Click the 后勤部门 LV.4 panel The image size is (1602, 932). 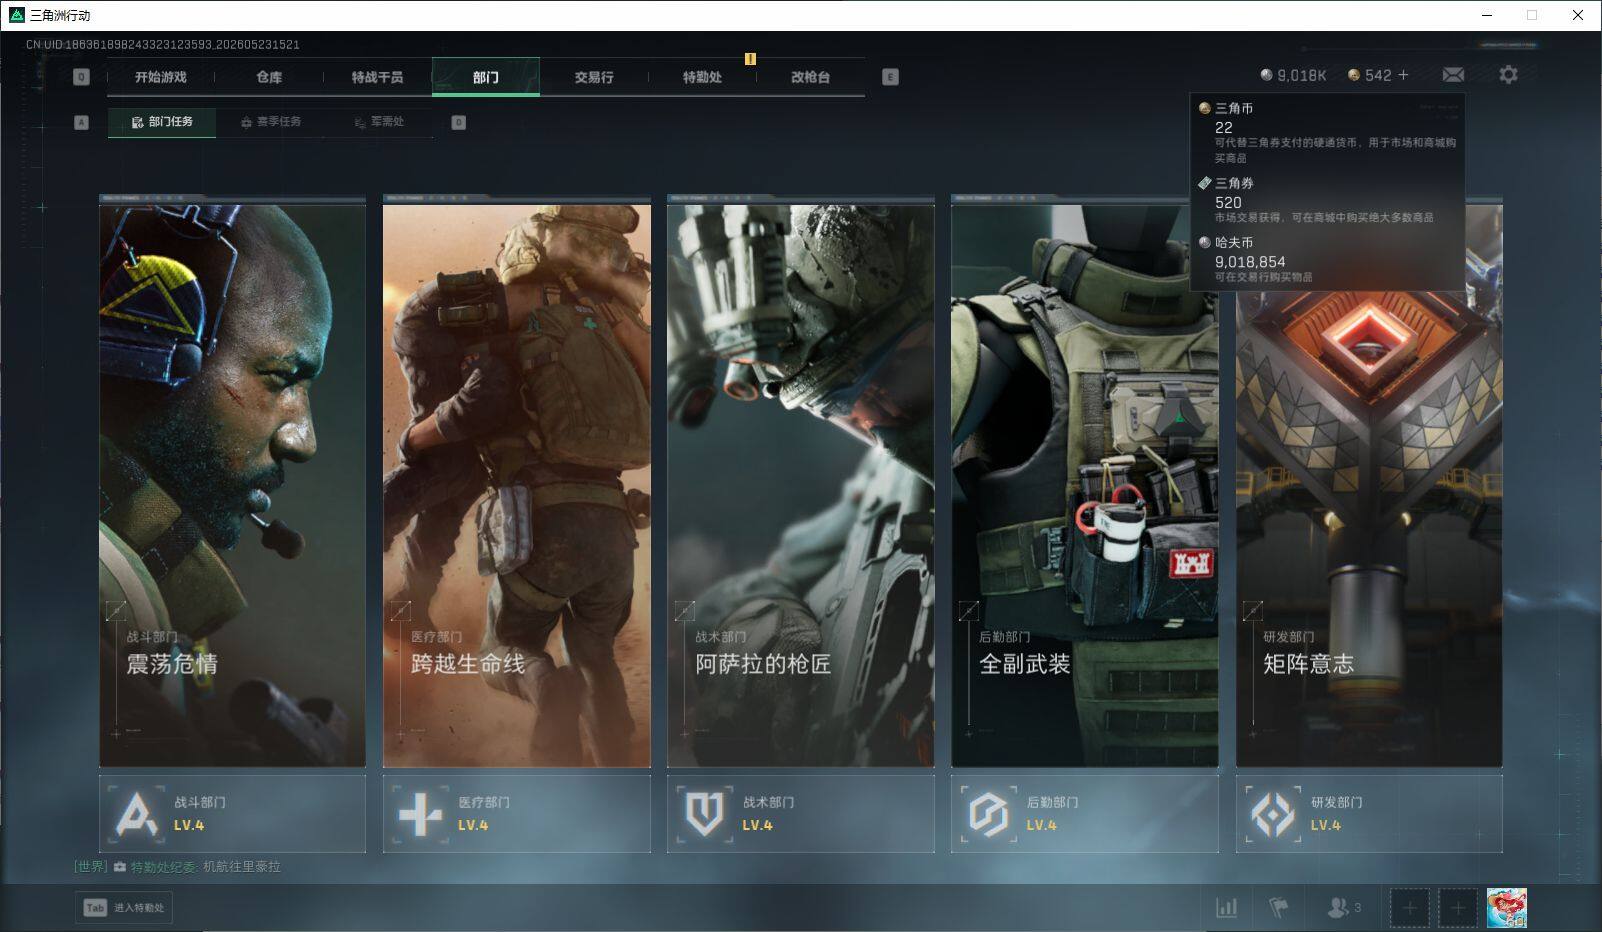[1085, 814]
